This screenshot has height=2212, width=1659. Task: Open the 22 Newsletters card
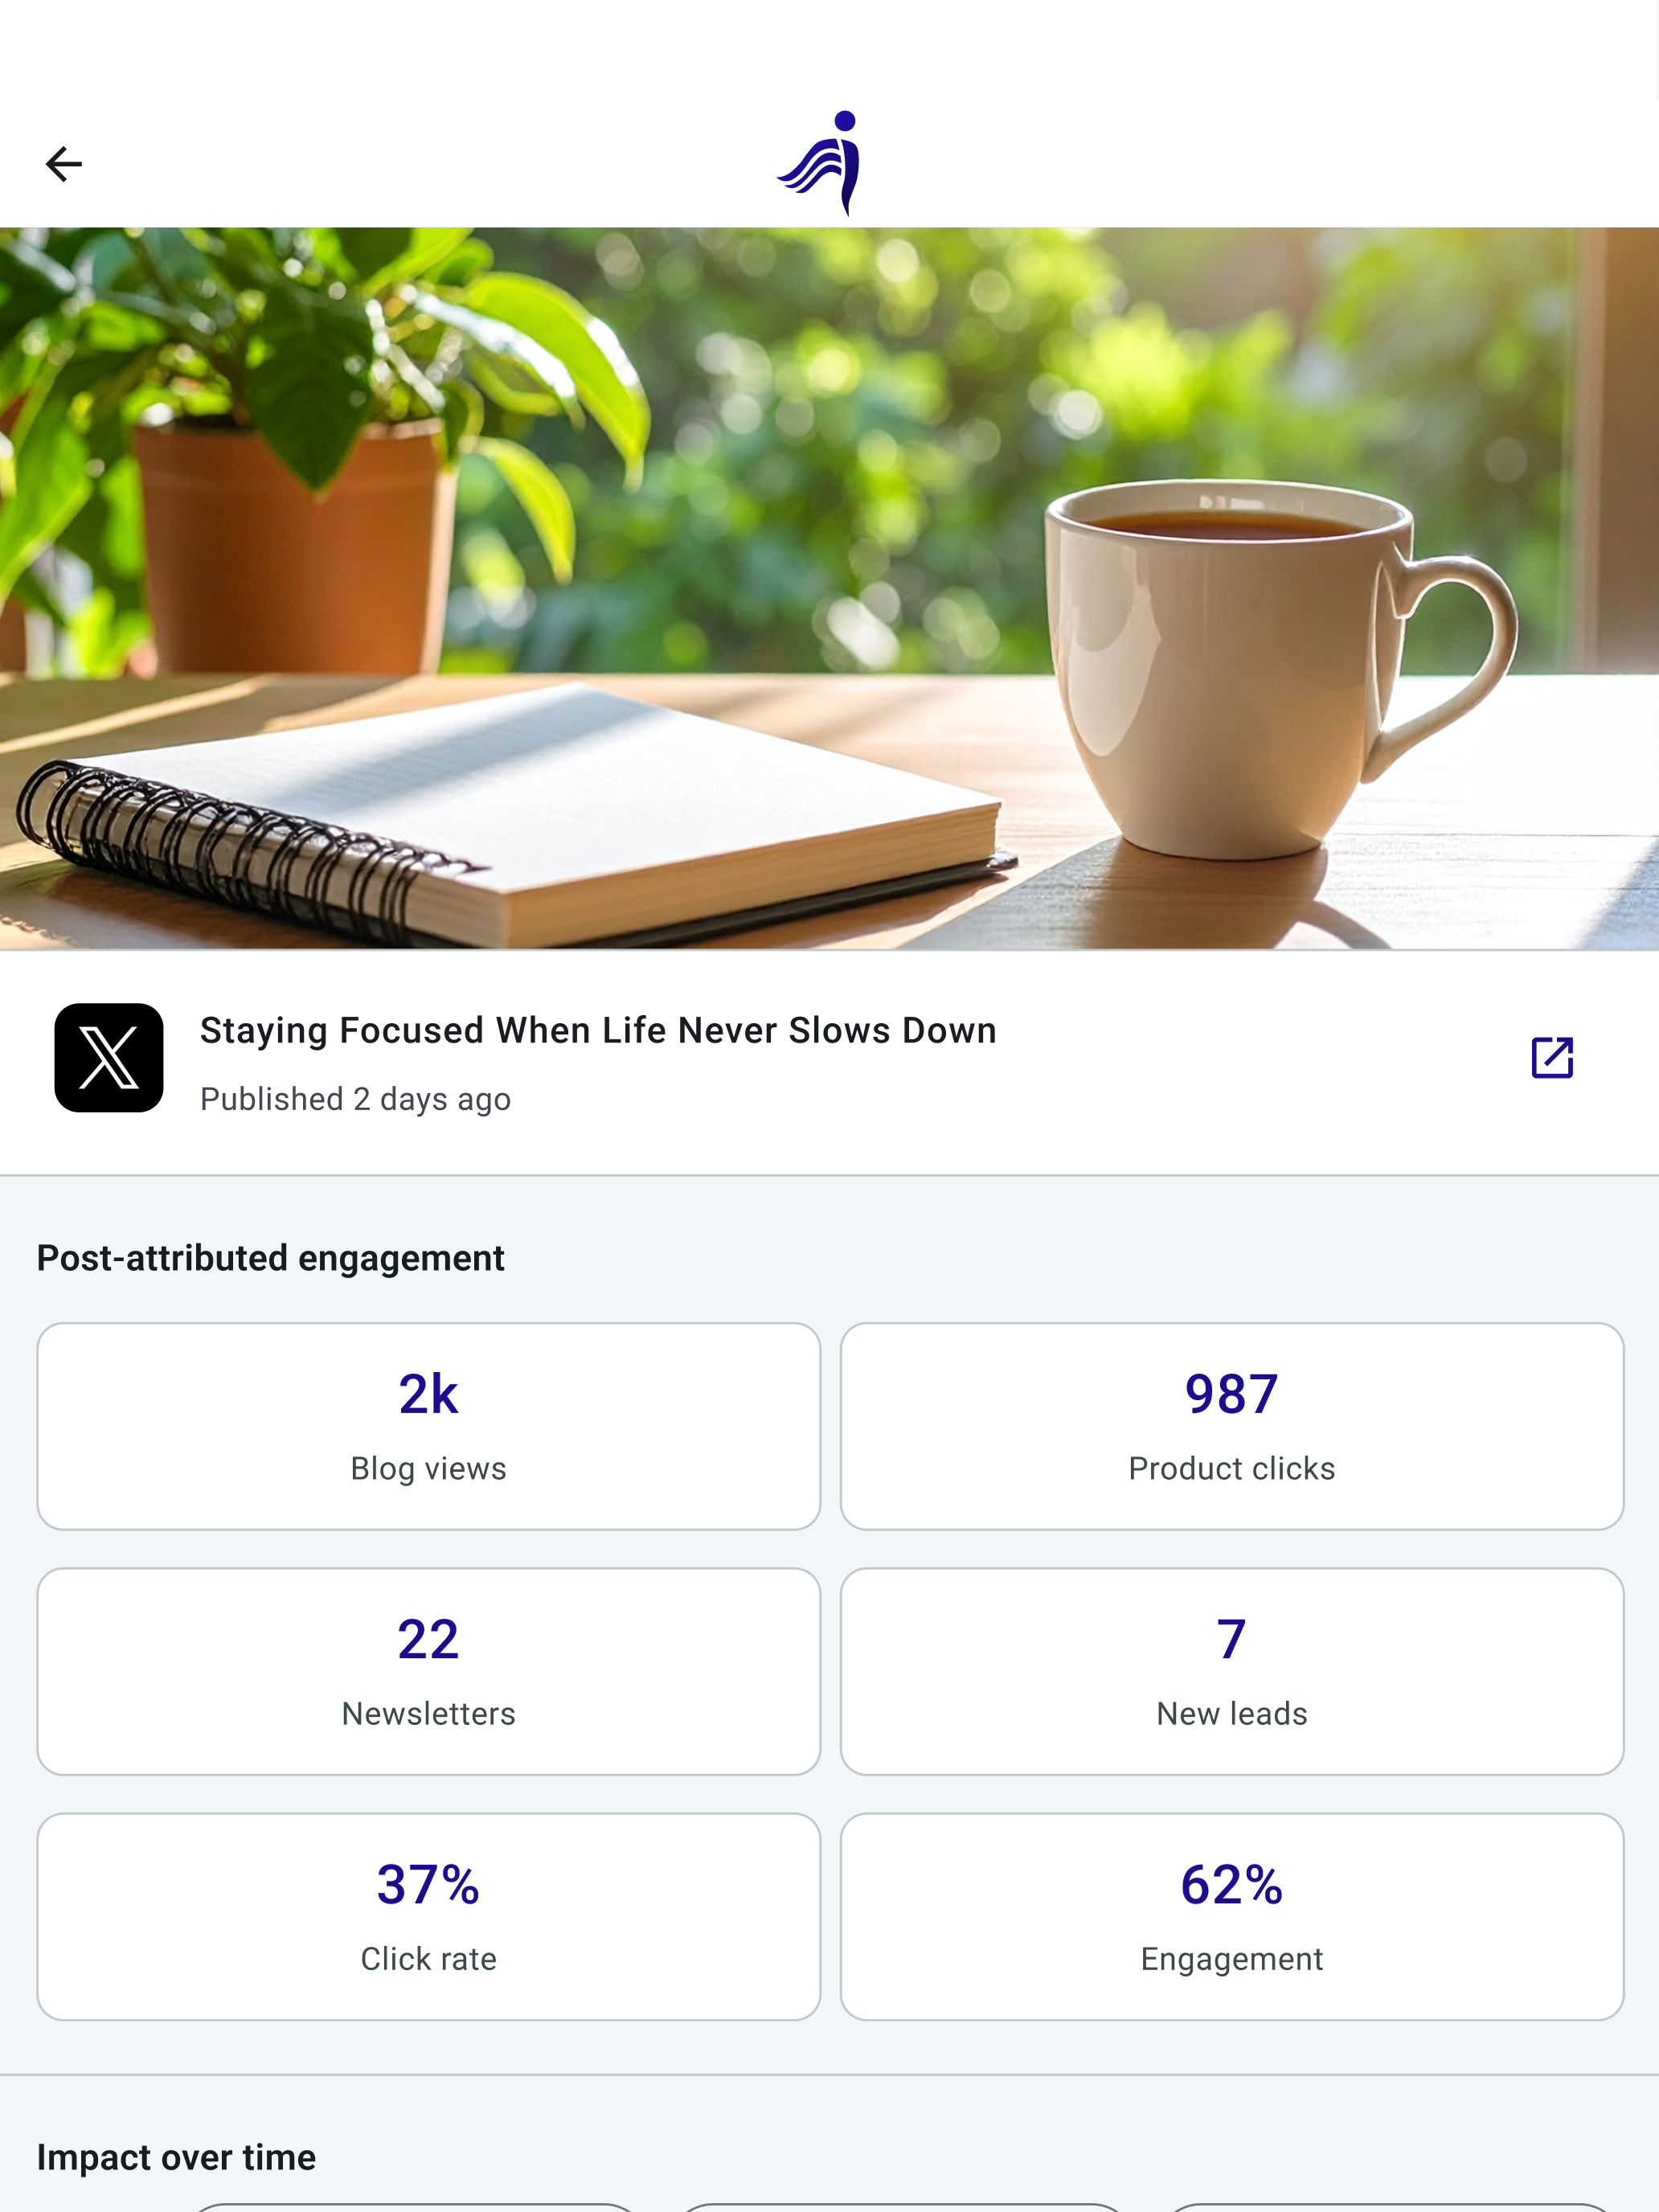pyautogui.click(x=429, y=1671)
